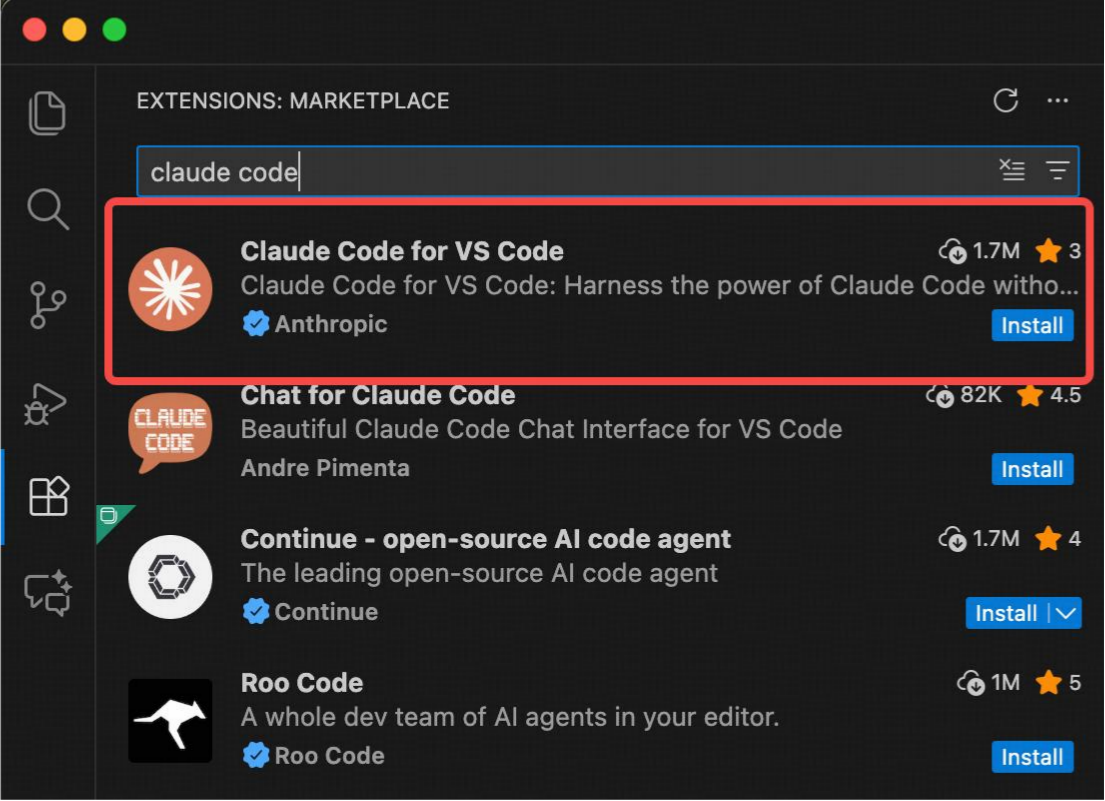This screenshot has height=801, width=1105.
Task: Click the 4.5 star rating
Action: point(1049,395)
